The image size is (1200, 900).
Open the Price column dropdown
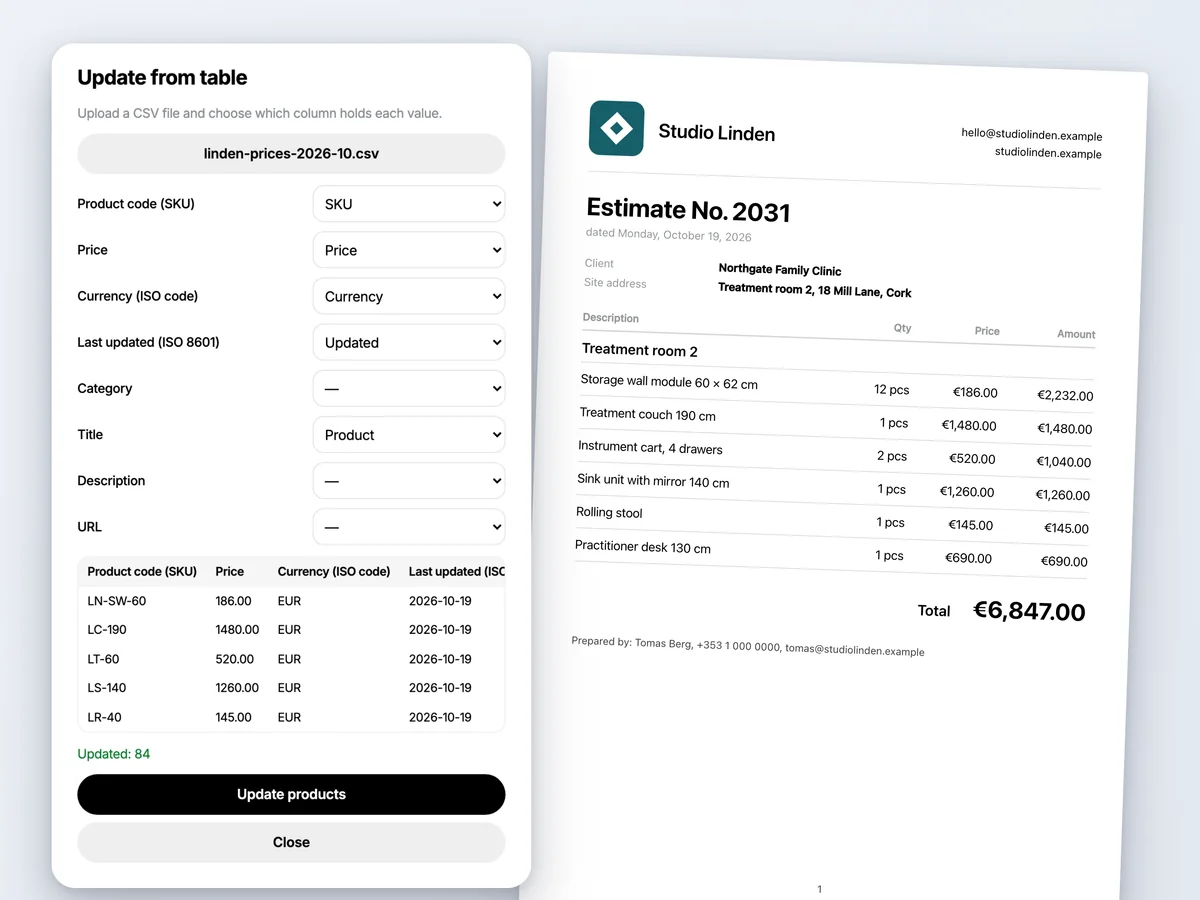[409, 250]
